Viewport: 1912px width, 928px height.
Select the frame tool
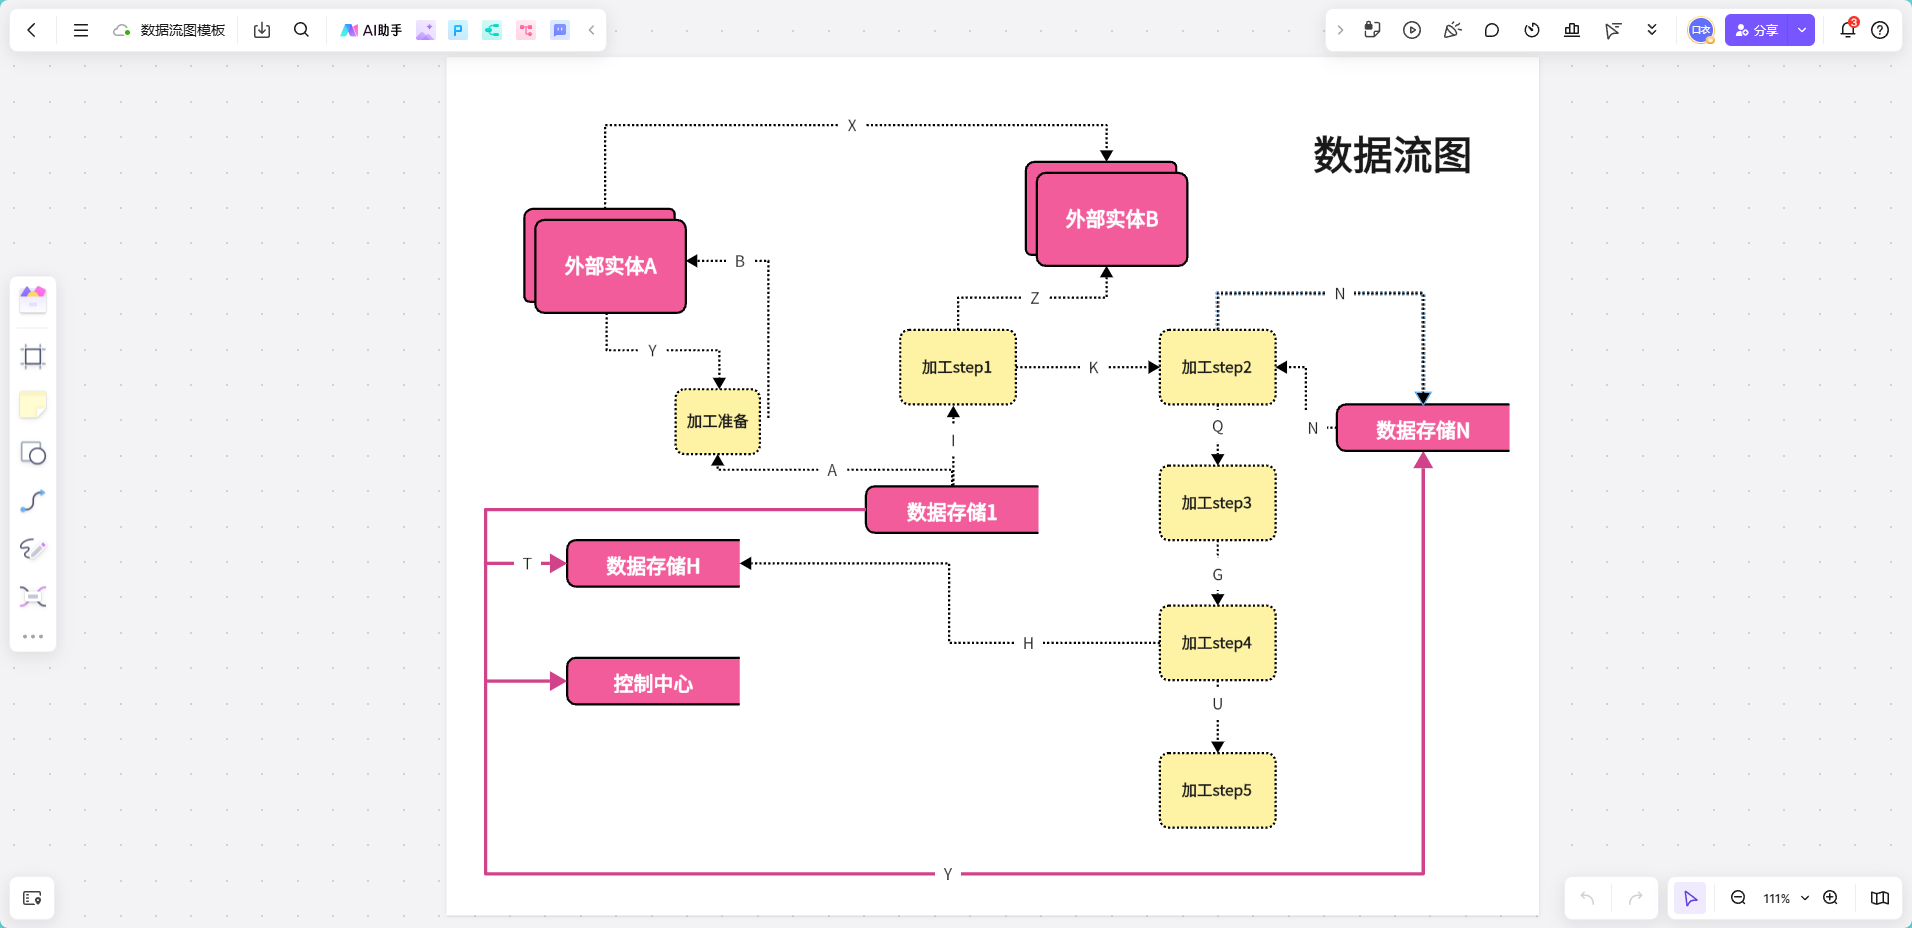[x=33, y=357]
